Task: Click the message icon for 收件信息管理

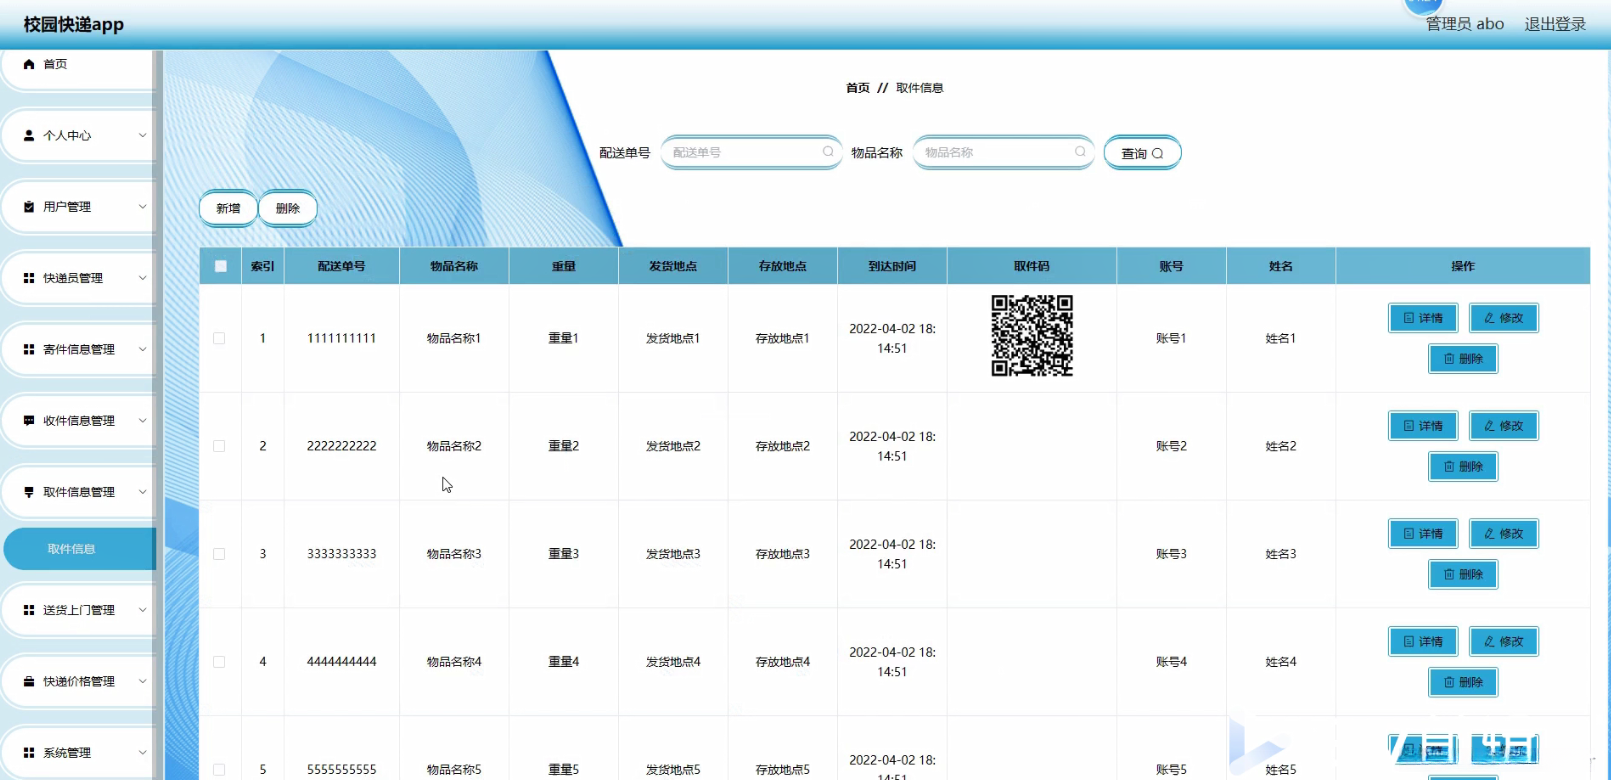Action: point(29,421)
